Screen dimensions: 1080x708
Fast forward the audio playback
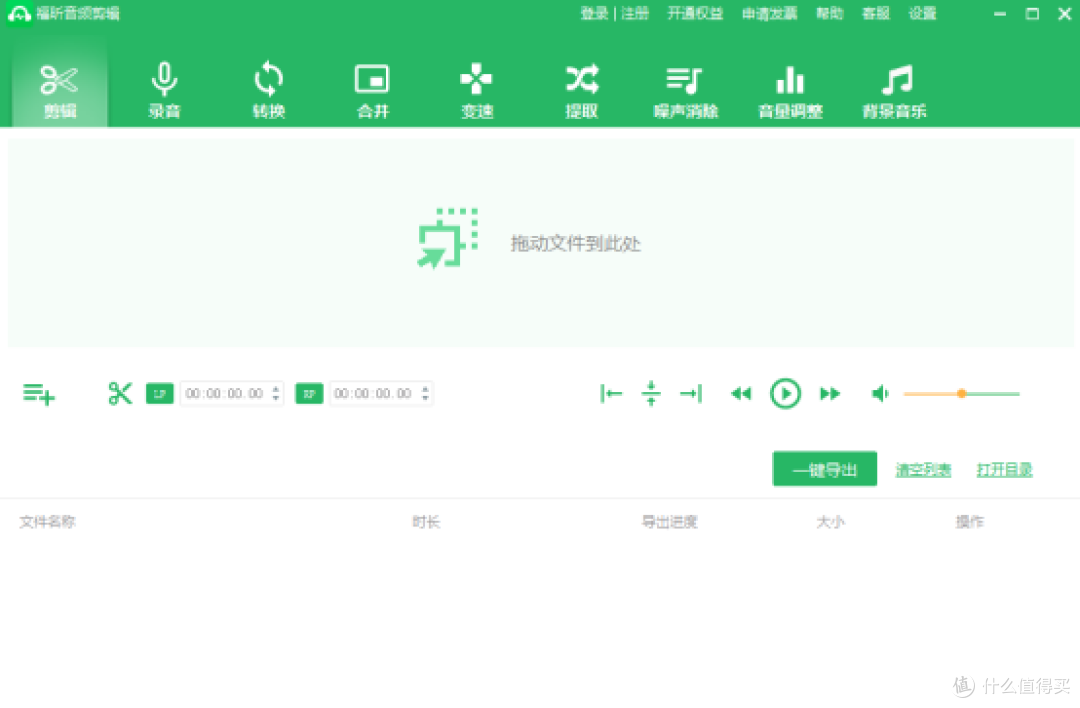point(830,393)
